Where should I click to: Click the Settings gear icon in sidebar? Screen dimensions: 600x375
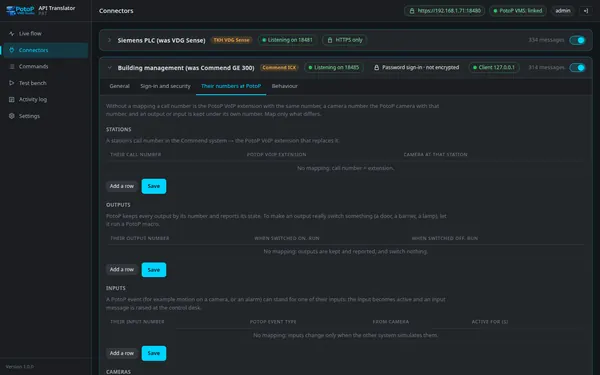11,116
